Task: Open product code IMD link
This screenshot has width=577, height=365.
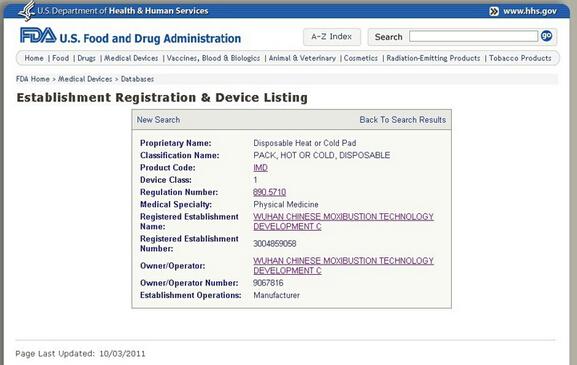Action: click(260, 168)
